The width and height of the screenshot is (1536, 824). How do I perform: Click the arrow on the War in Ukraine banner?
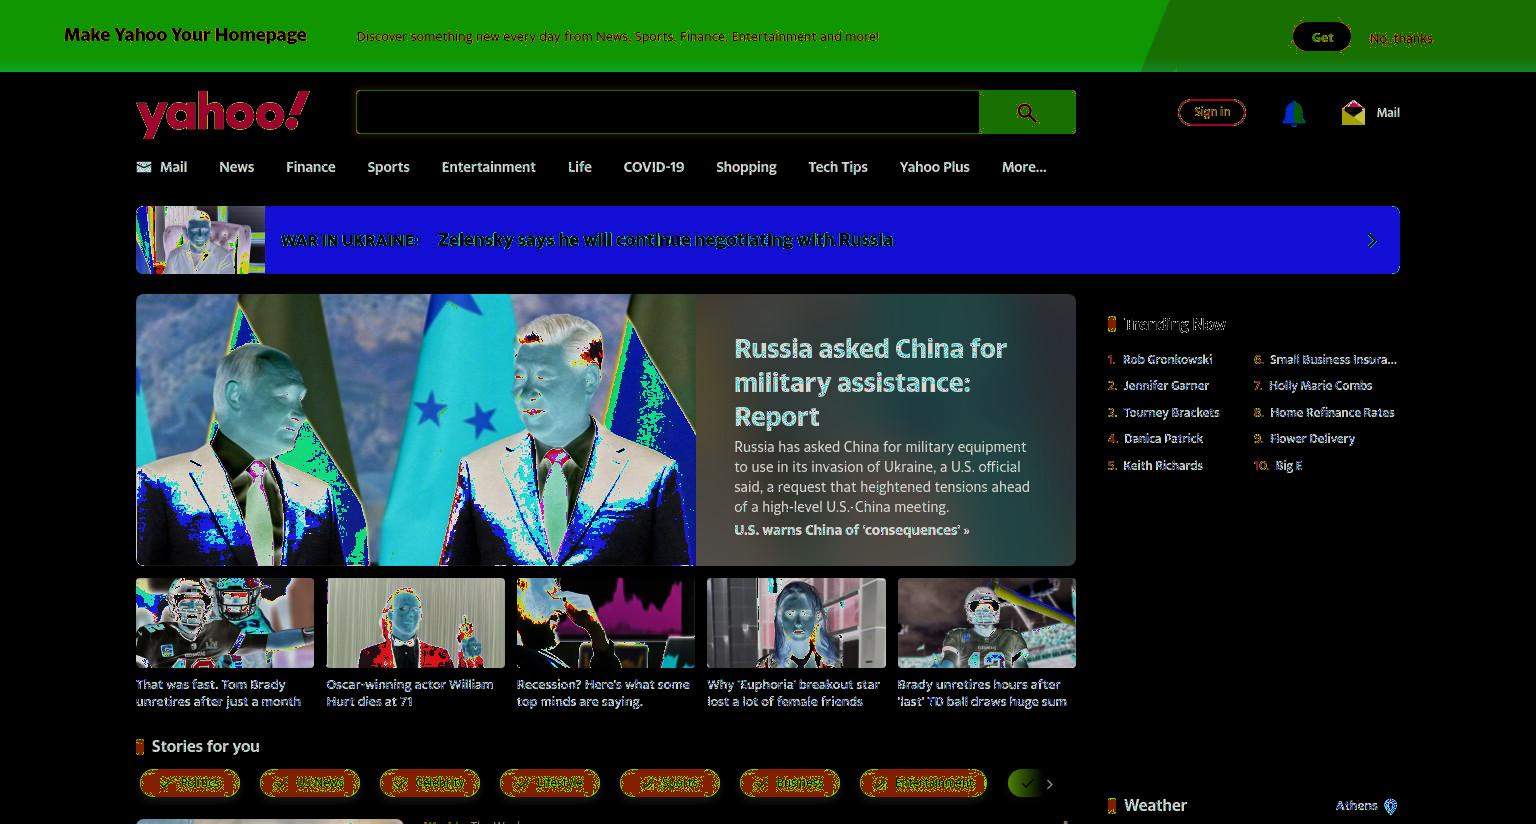pos(1372,241)
